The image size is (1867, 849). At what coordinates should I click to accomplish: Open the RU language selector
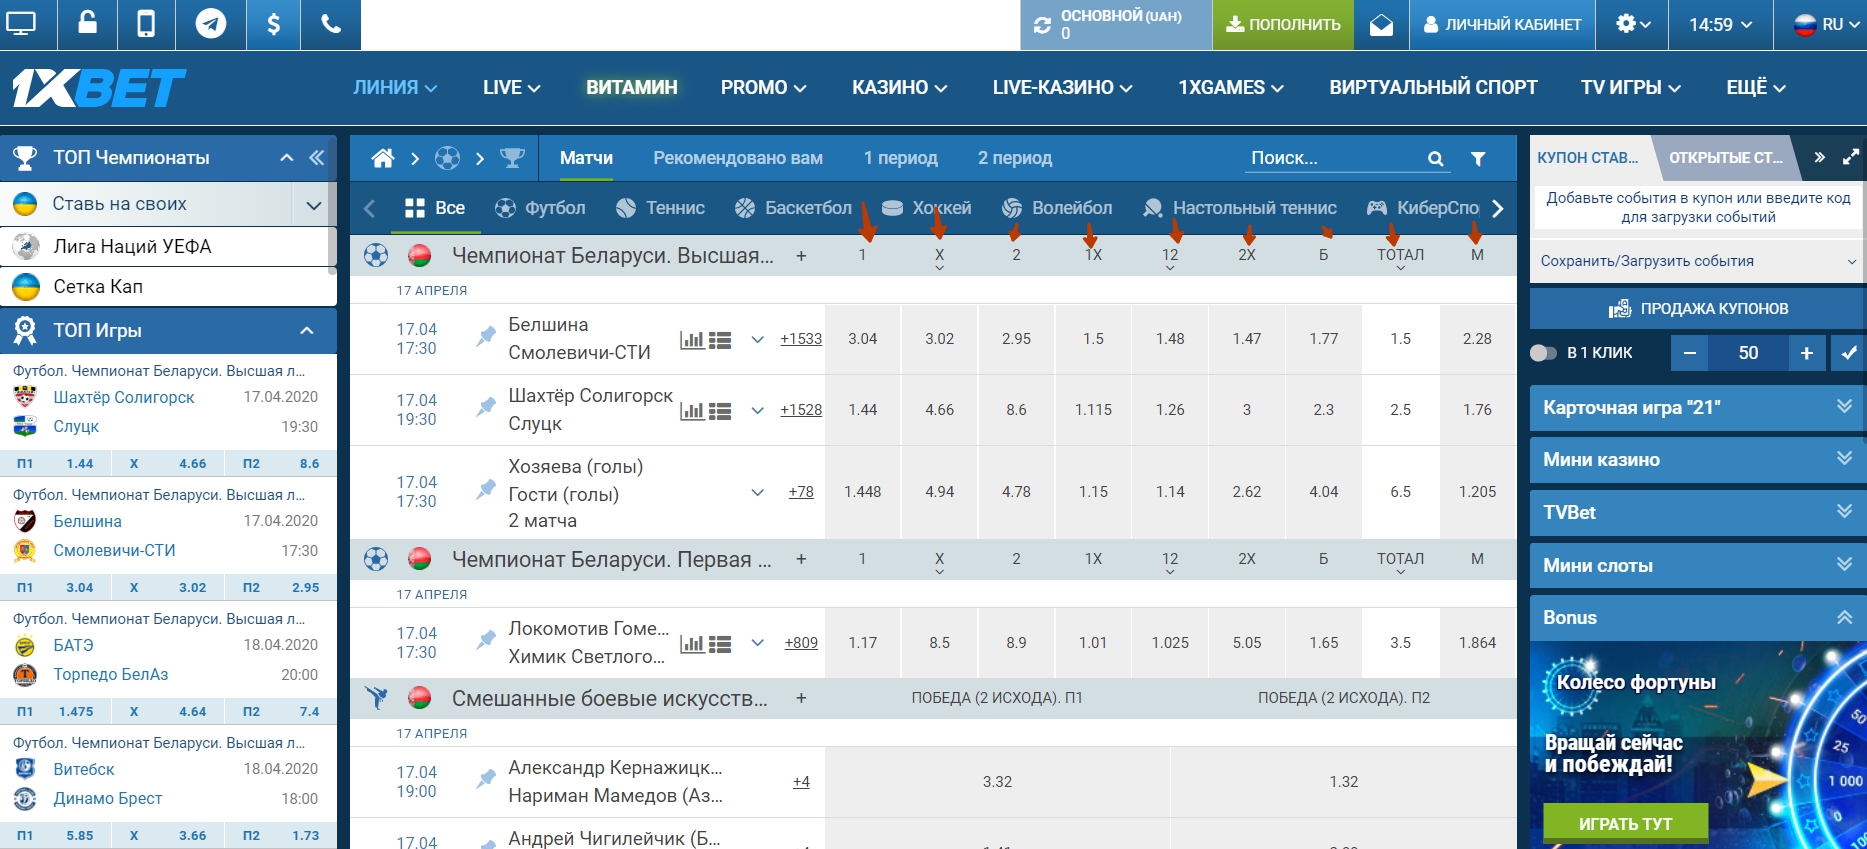coord(1827,25)
